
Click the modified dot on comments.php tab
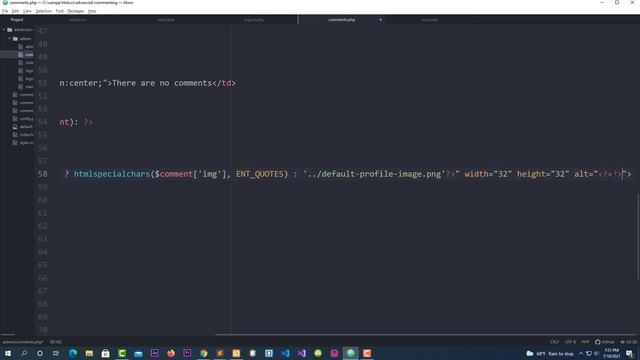tap(380, 20)
